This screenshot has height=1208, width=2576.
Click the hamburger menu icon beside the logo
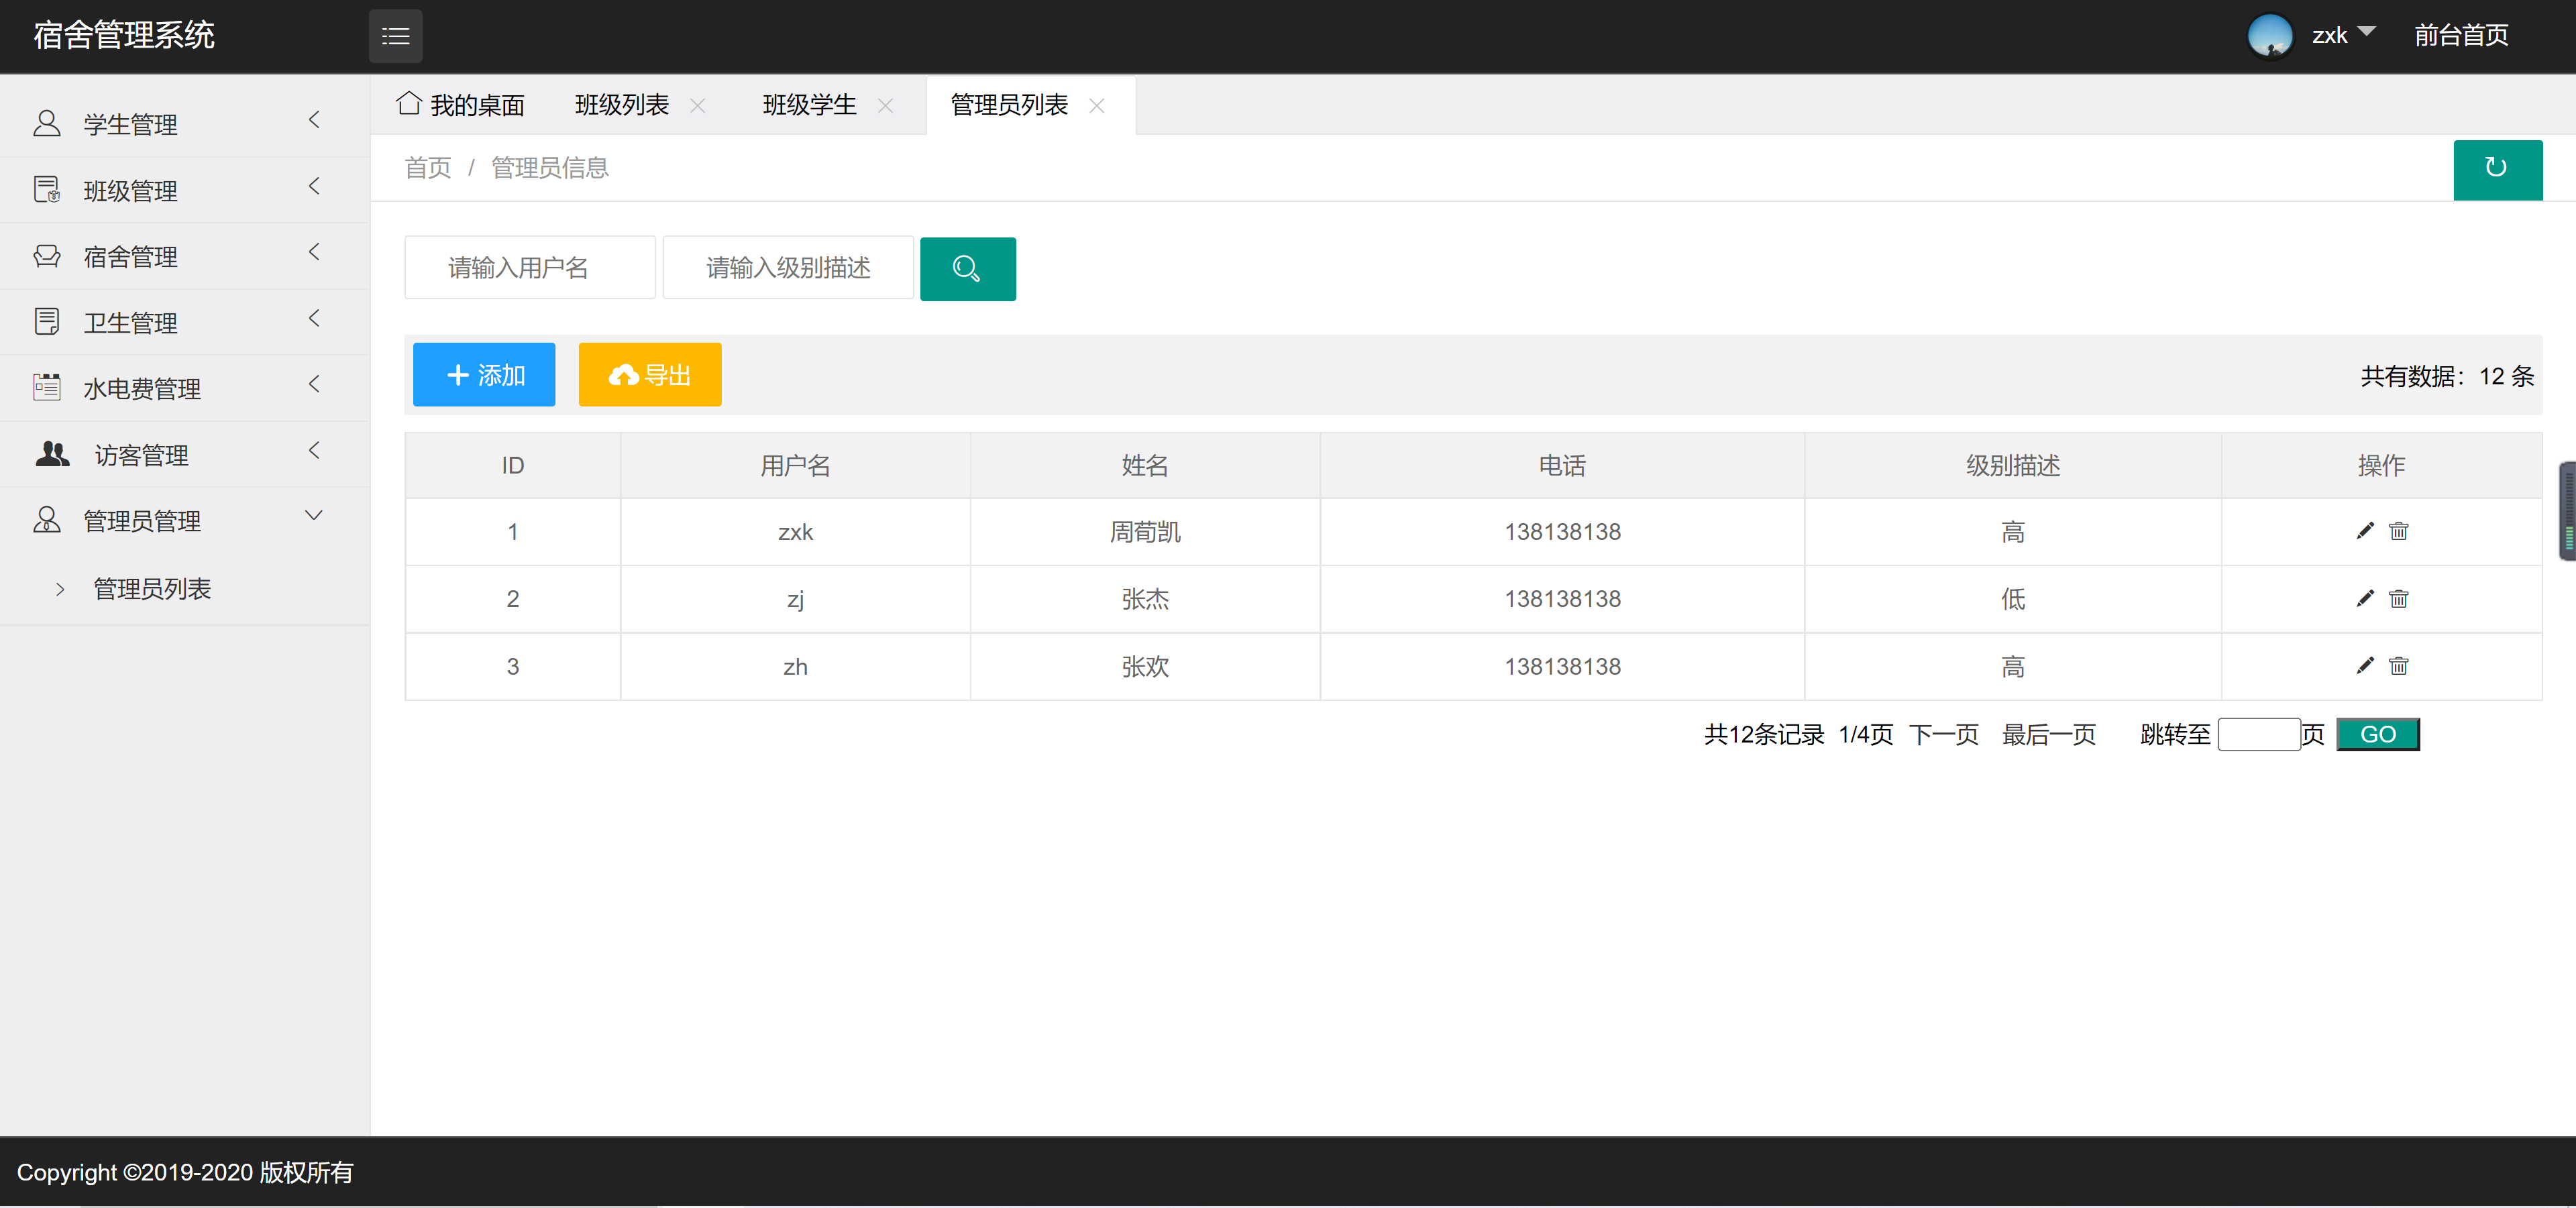click(395, 36)
